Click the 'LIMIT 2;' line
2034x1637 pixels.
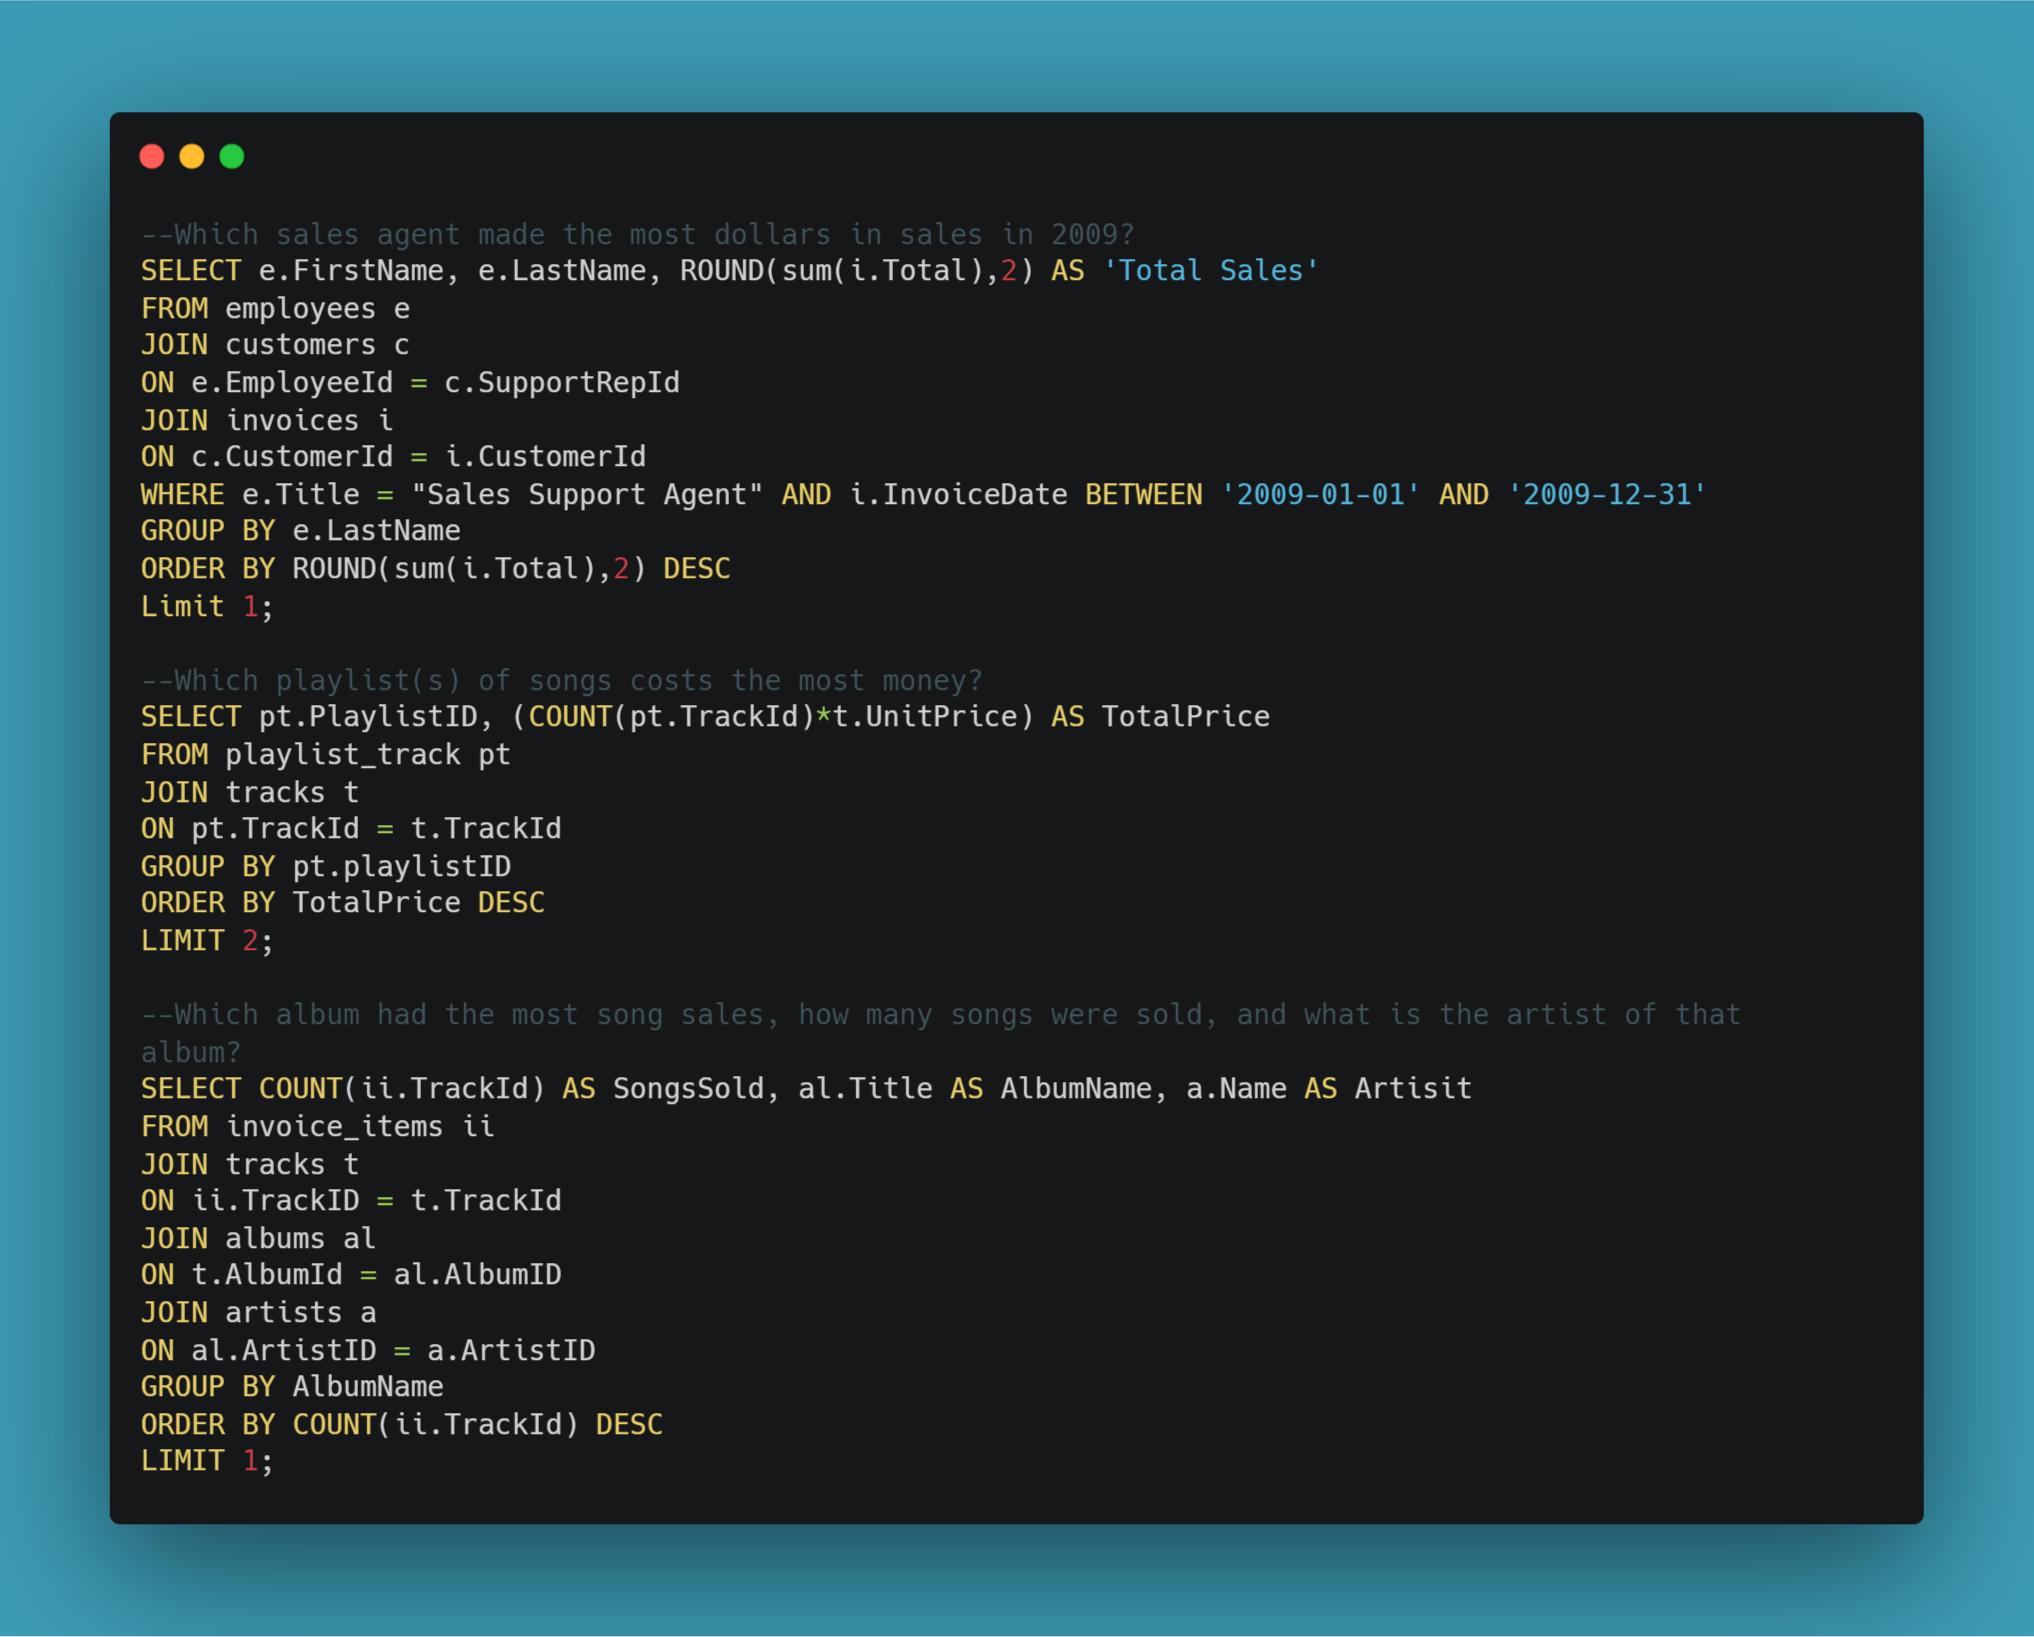[206, 940]
